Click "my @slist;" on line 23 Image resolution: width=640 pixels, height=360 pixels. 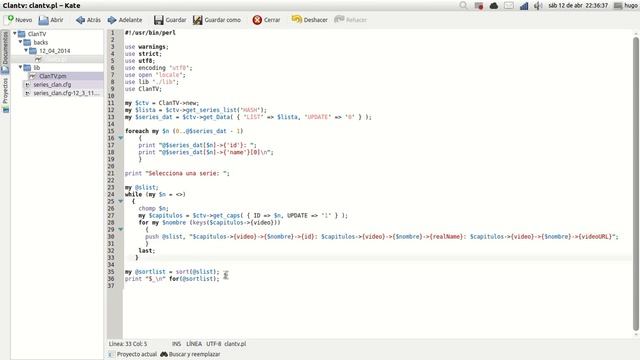point(142,187)
